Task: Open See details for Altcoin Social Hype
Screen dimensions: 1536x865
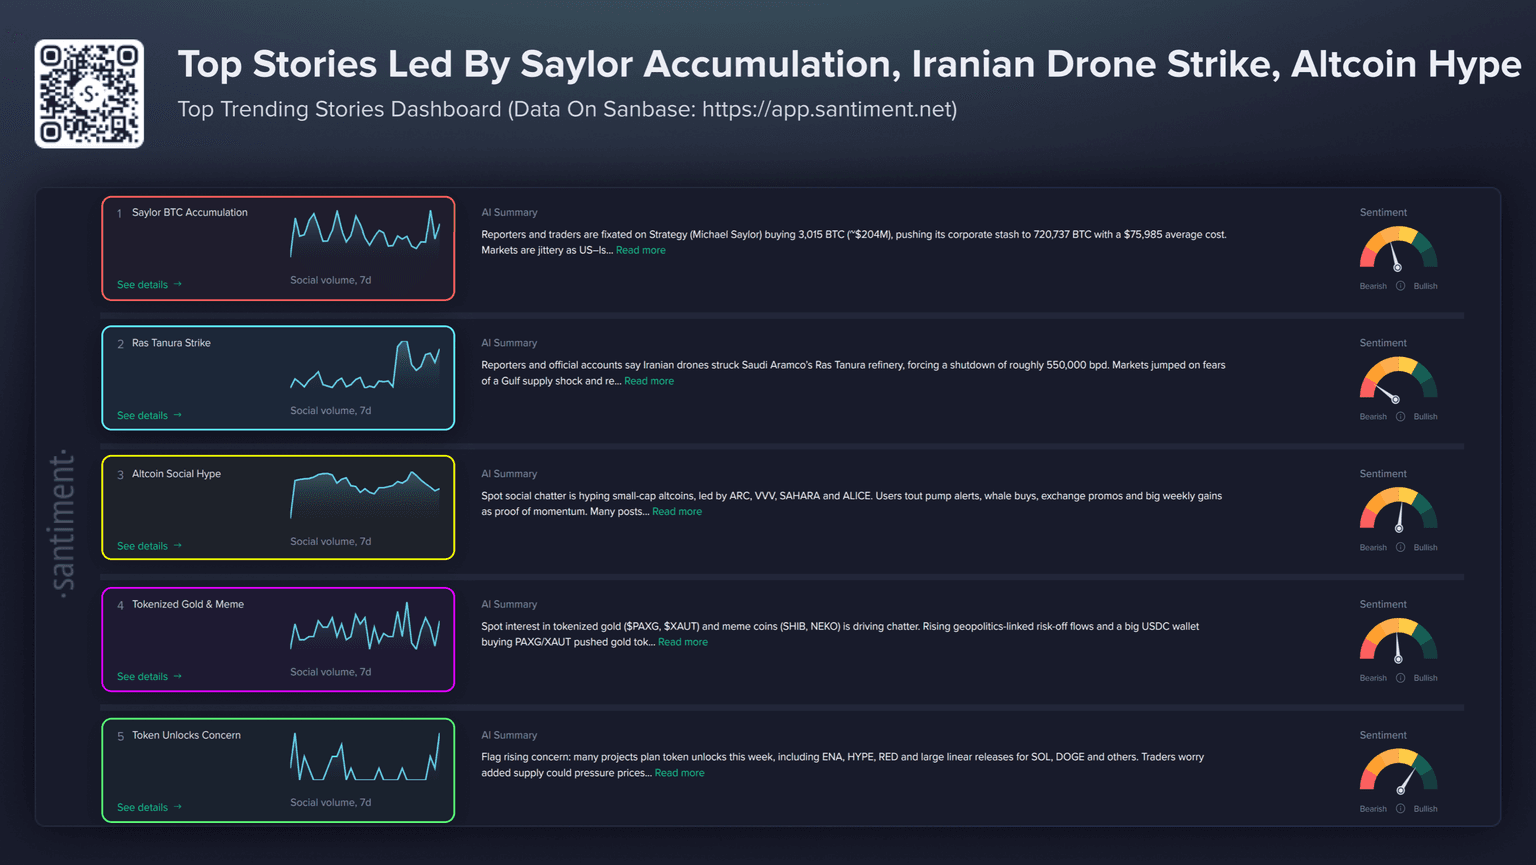Action: pos(149,546)
